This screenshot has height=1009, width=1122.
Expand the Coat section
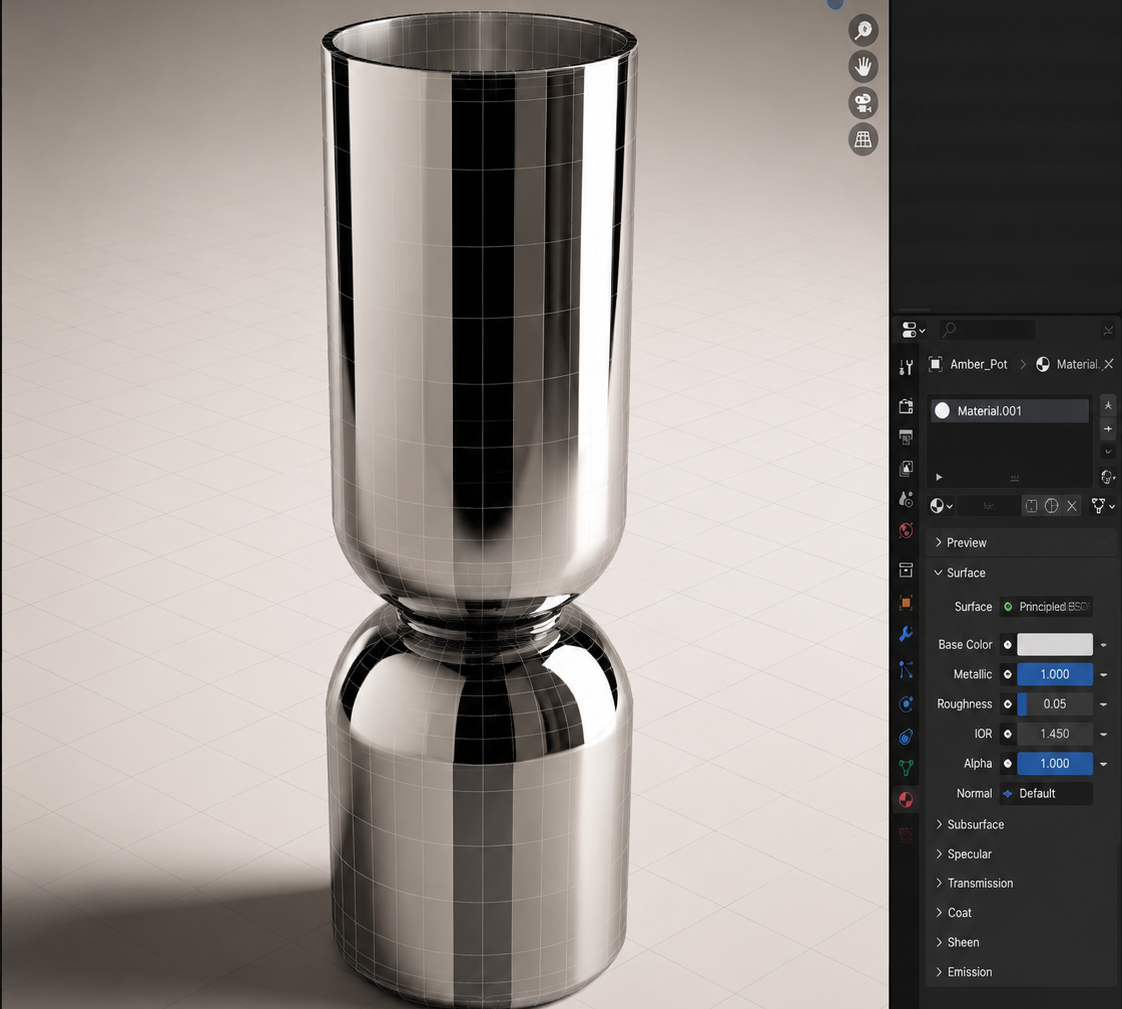pos(953,912)
